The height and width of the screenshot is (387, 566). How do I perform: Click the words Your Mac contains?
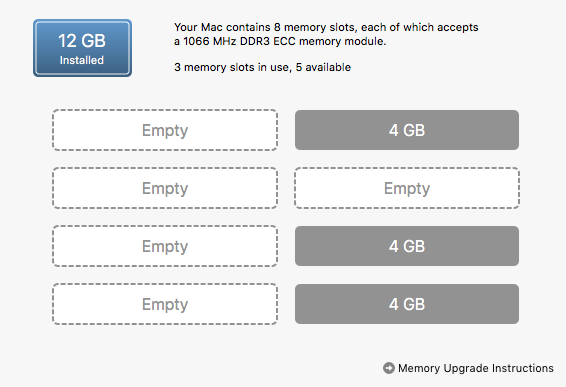[222, 27]
